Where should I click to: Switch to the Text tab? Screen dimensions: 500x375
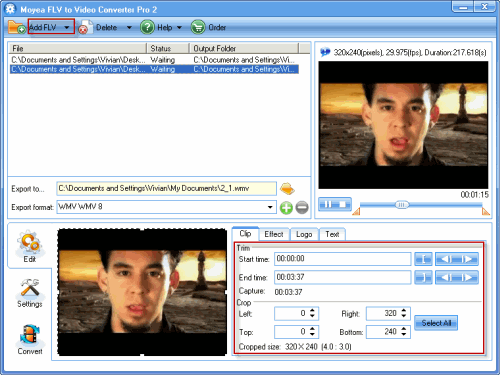tap(332, 234)
